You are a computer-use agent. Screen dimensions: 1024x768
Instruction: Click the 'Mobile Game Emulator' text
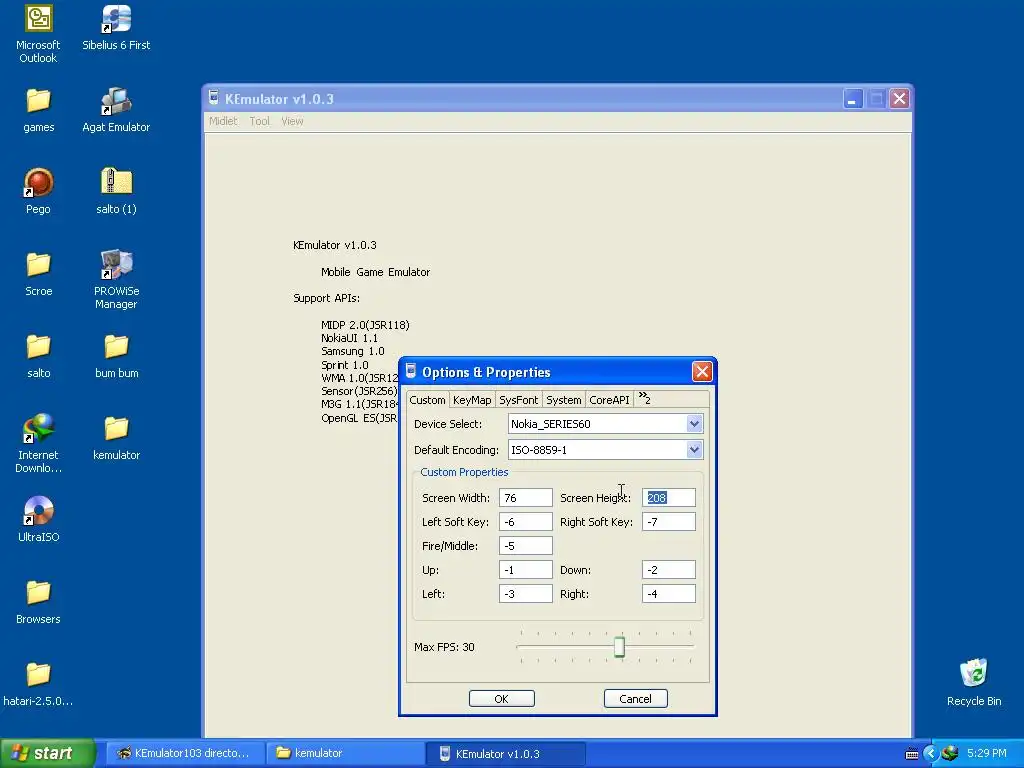[376, 272]
